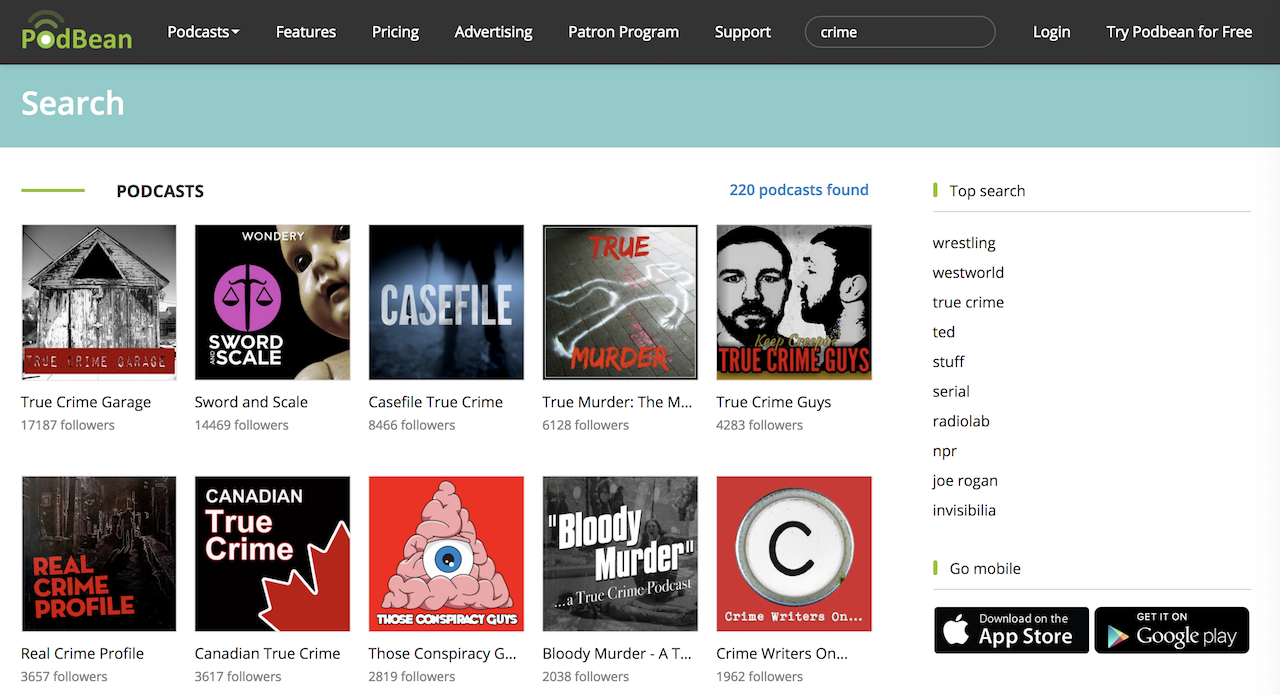
Task: Select top search term 'invisibilia'
Action: [x=964, y=510]
